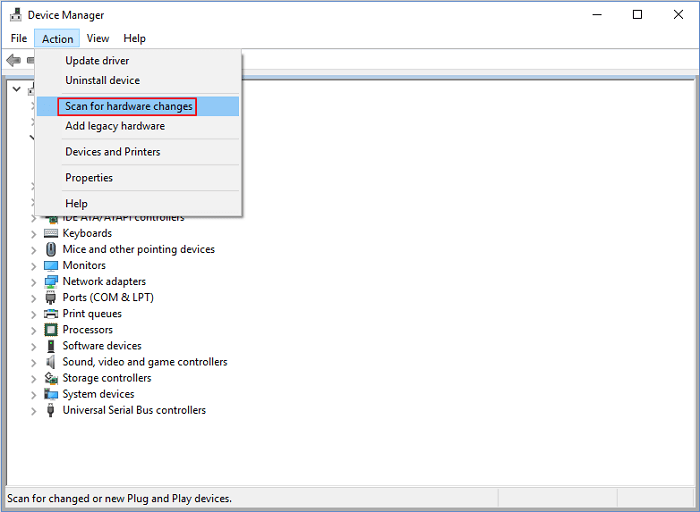Image resolution: width=700 pixels, height=512 pixels.
Task: Select Uninstall device menu entry
Action: click(x=102, y=80)
